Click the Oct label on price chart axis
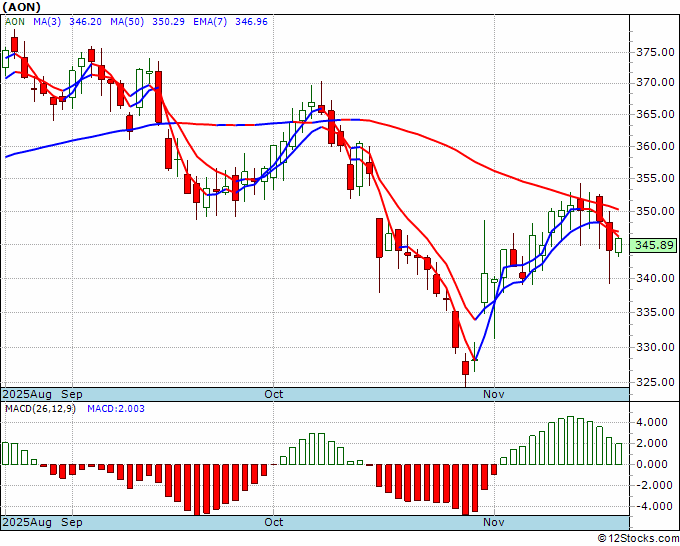The image size is (680, 546). pyautogui.click(x=274, y=394)
